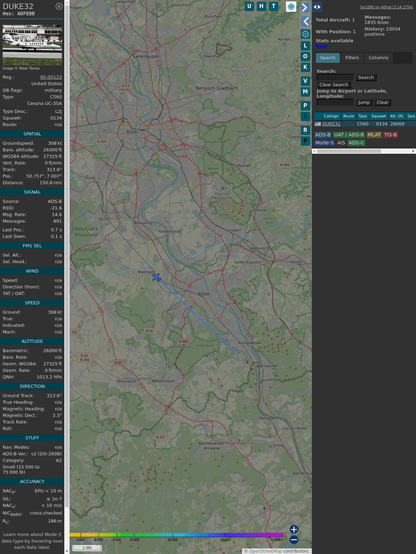Image resolution: width=416 pixels, height=554 pixels.
Task: Toggle the L labels button
Action: (305, 46)
